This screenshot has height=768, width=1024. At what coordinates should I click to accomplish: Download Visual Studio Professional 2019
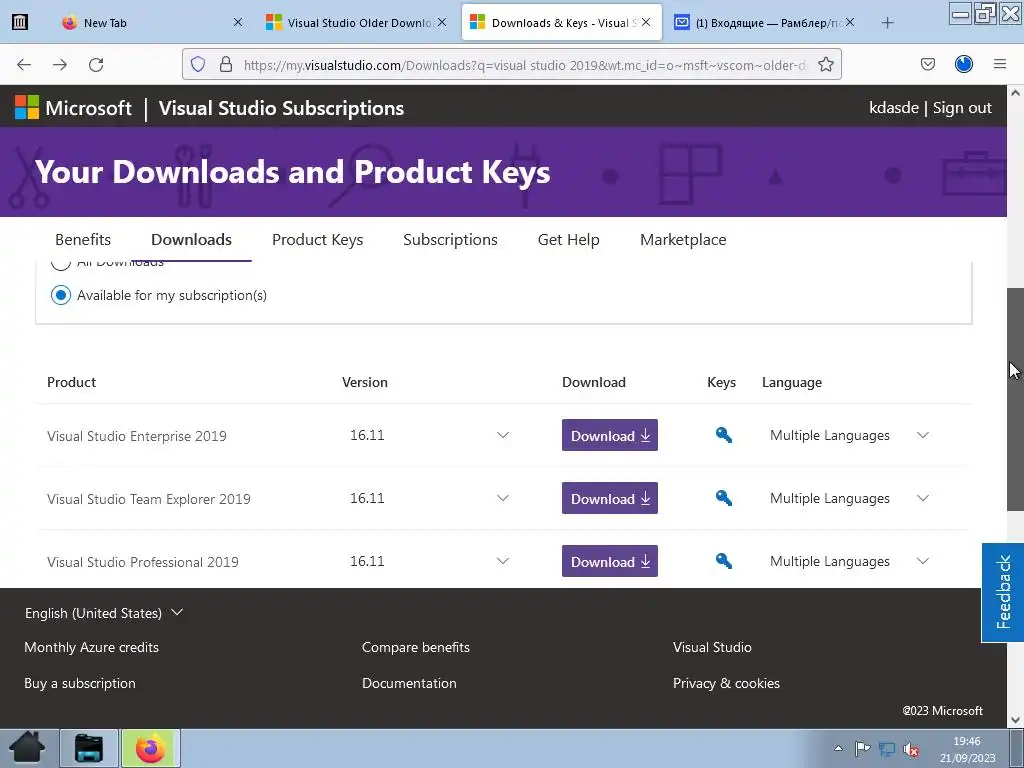(x=610, y=561)
